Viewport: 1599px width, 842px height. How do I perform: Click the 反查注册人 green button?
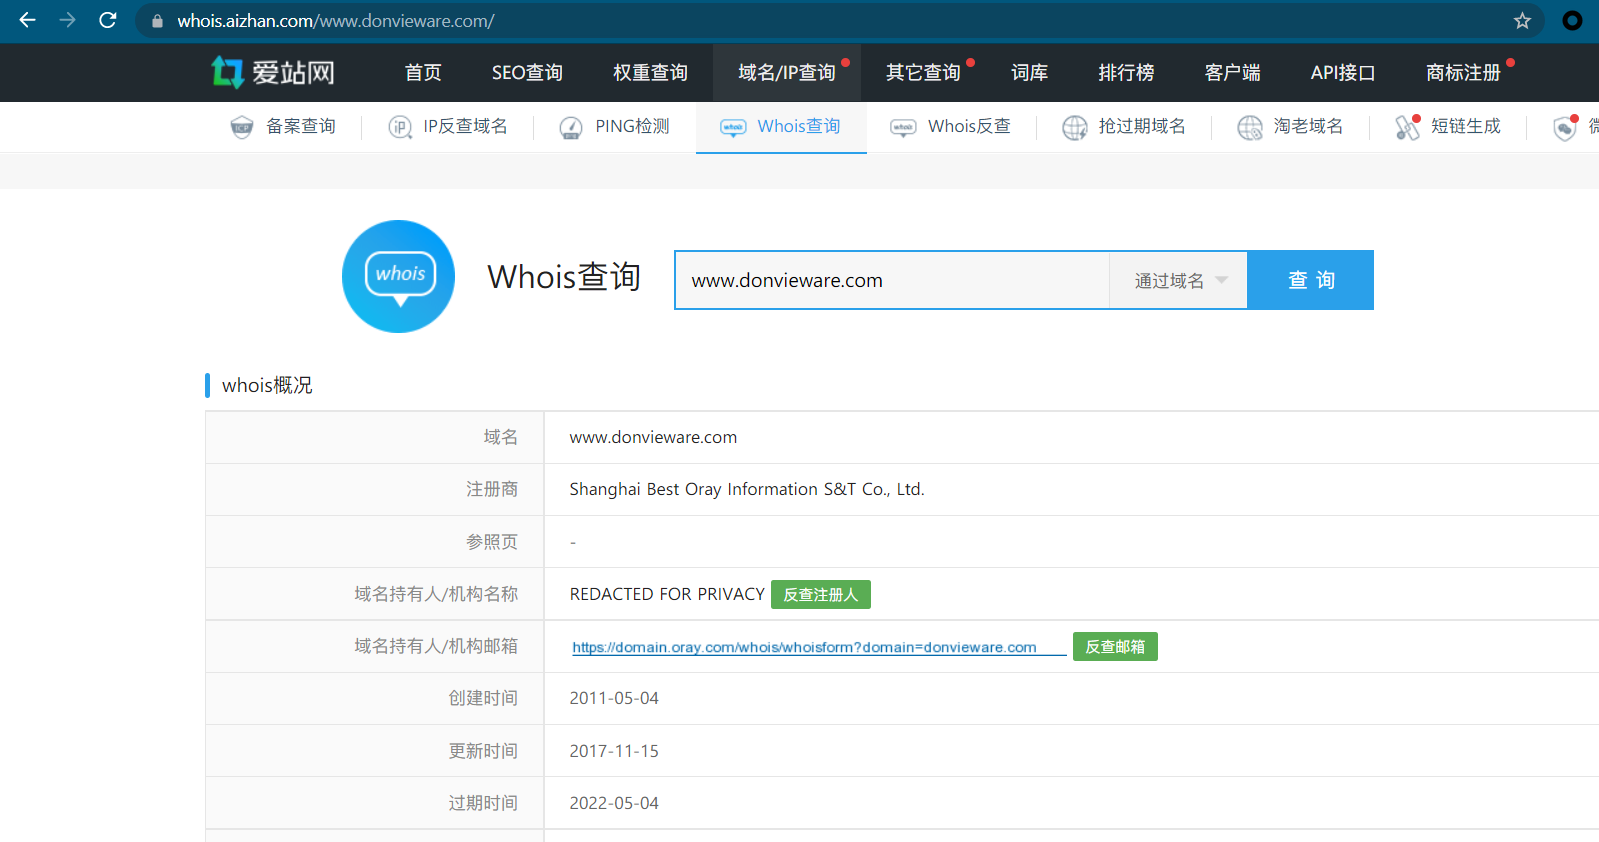coord(821,595)
